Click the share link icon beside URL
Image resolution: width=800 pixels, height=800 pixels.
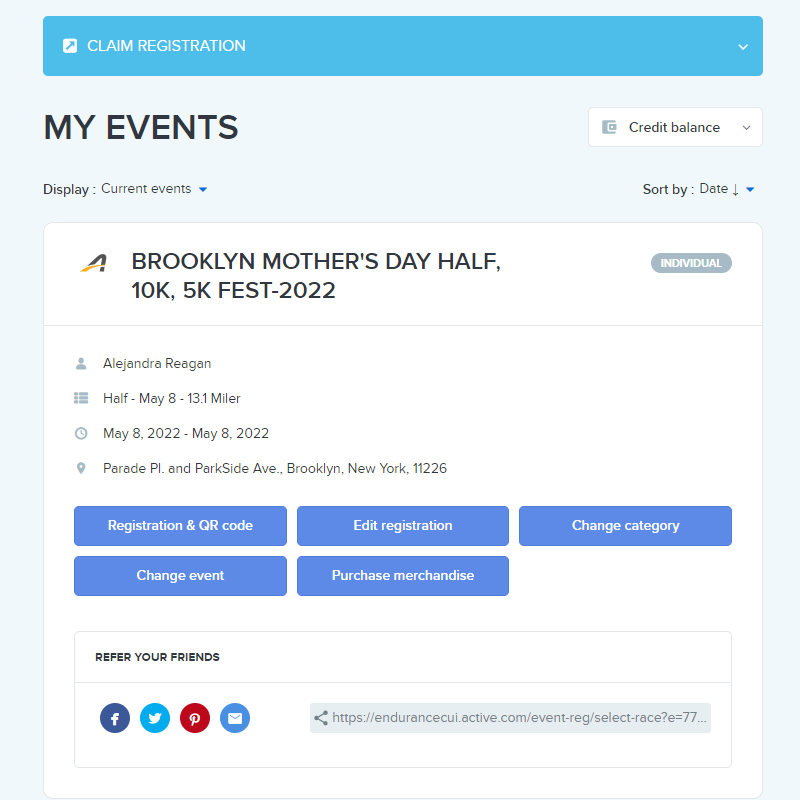[321, 718]
